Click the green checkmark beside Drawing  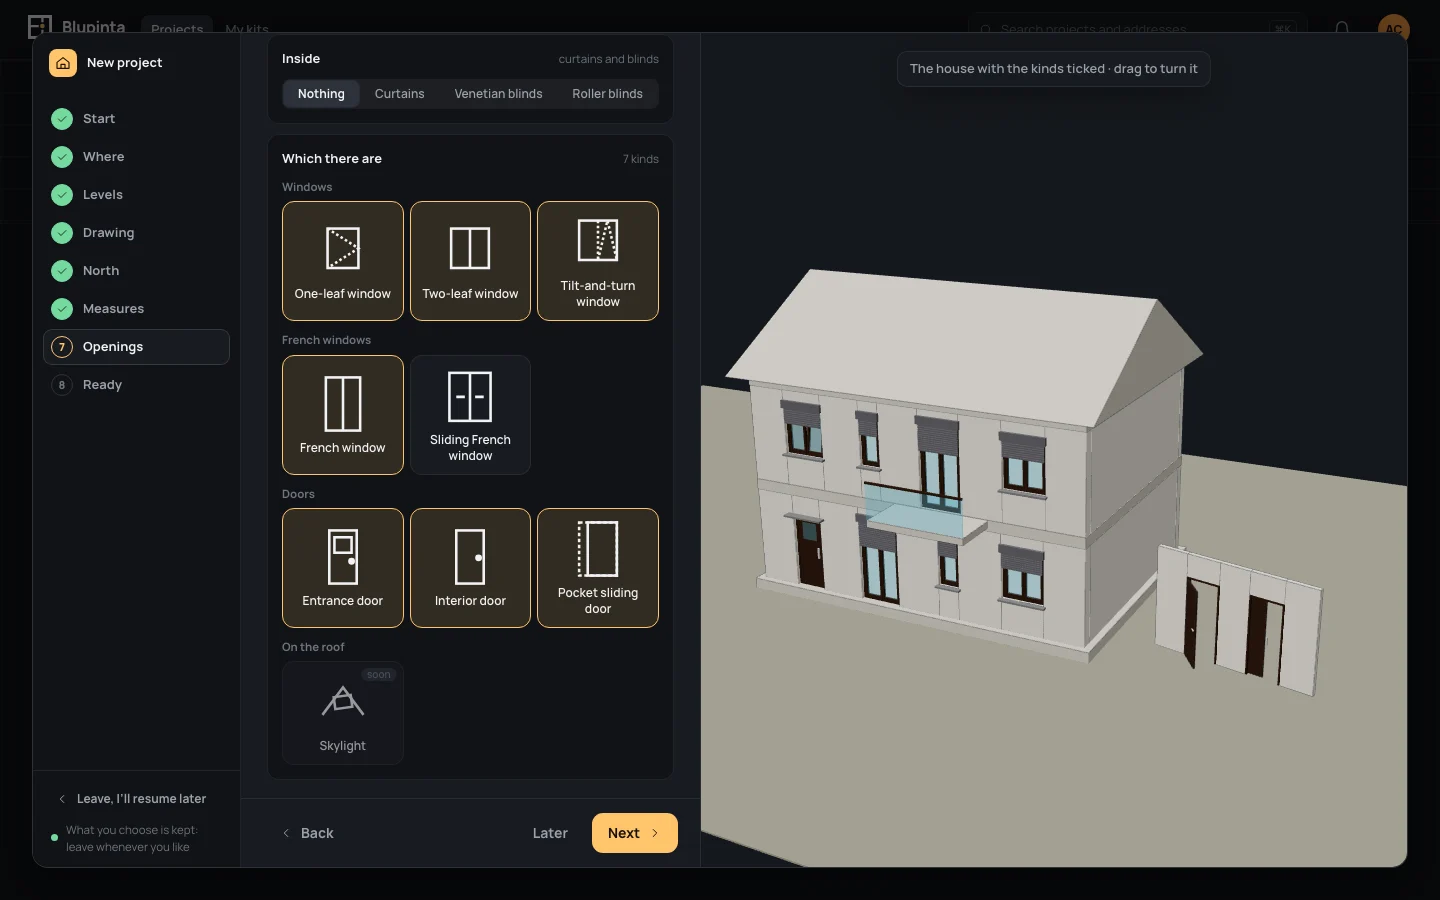62,233
